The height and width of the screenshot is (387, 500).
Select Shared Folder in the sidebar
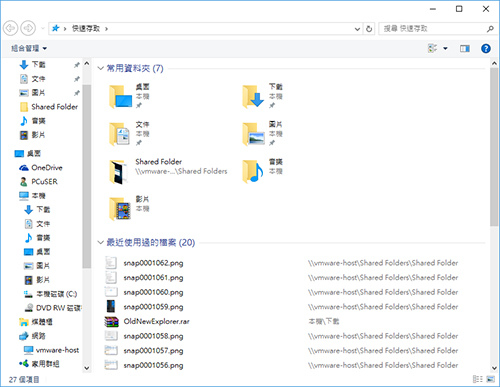point(48,107)
